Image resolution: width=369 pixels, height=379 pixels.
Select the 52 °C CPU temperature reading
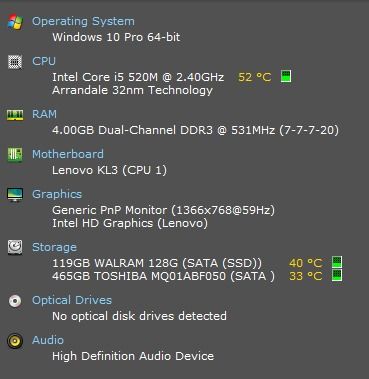255,77
